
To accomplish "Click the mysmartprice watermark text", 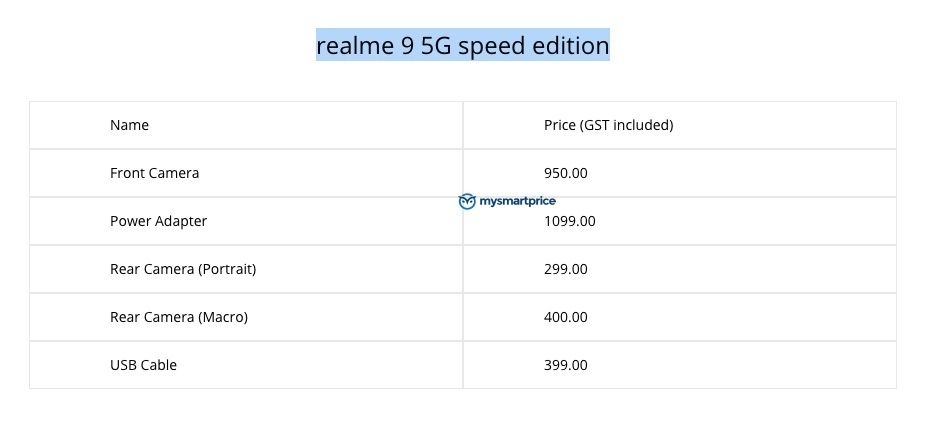I will [x=517, y=201].
